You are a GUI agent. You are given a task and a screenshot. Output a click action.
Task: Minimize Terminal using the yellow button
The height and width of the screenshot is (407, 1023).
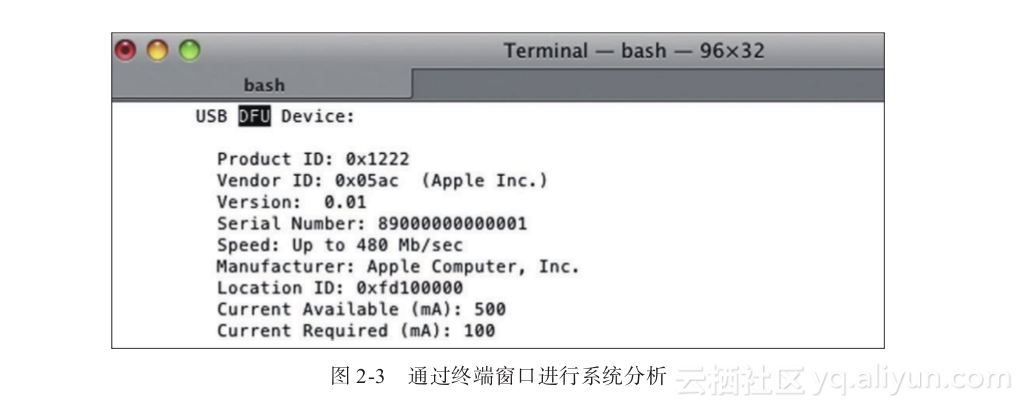pos(157,50)
